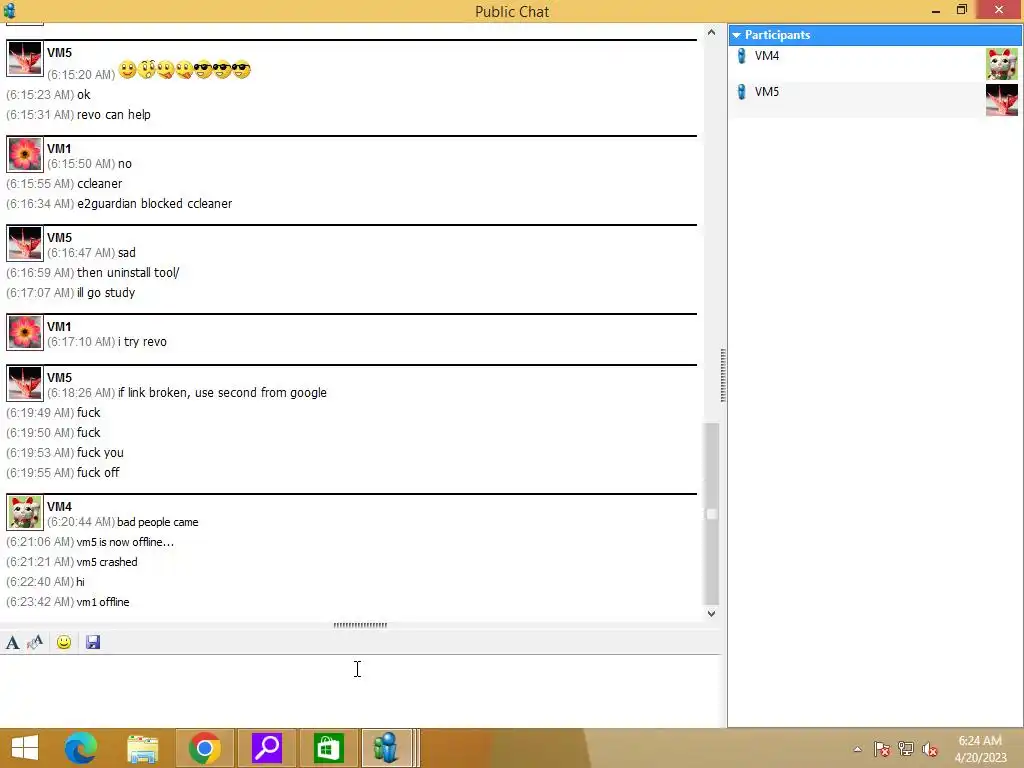Click VM5 avatar at 6:16:47 message
Screen dimensions: 1024x768
point(25,244)
